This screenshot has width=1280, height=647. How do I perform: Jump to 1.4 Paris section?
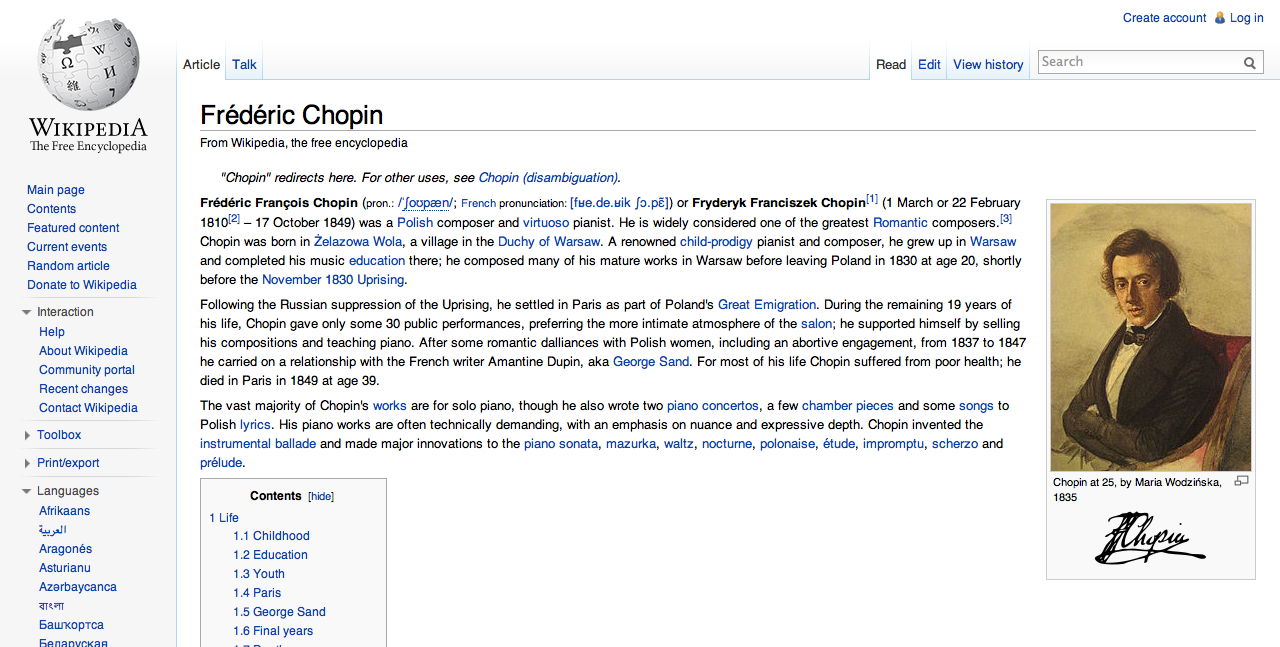(257, 593)
